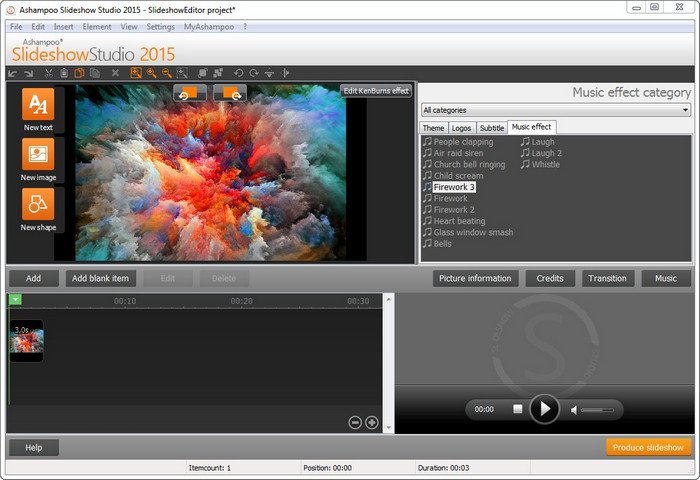Screen dimensions: 700x480
Task: Click the delete X icon in toolbar
Action: [115, 73]
